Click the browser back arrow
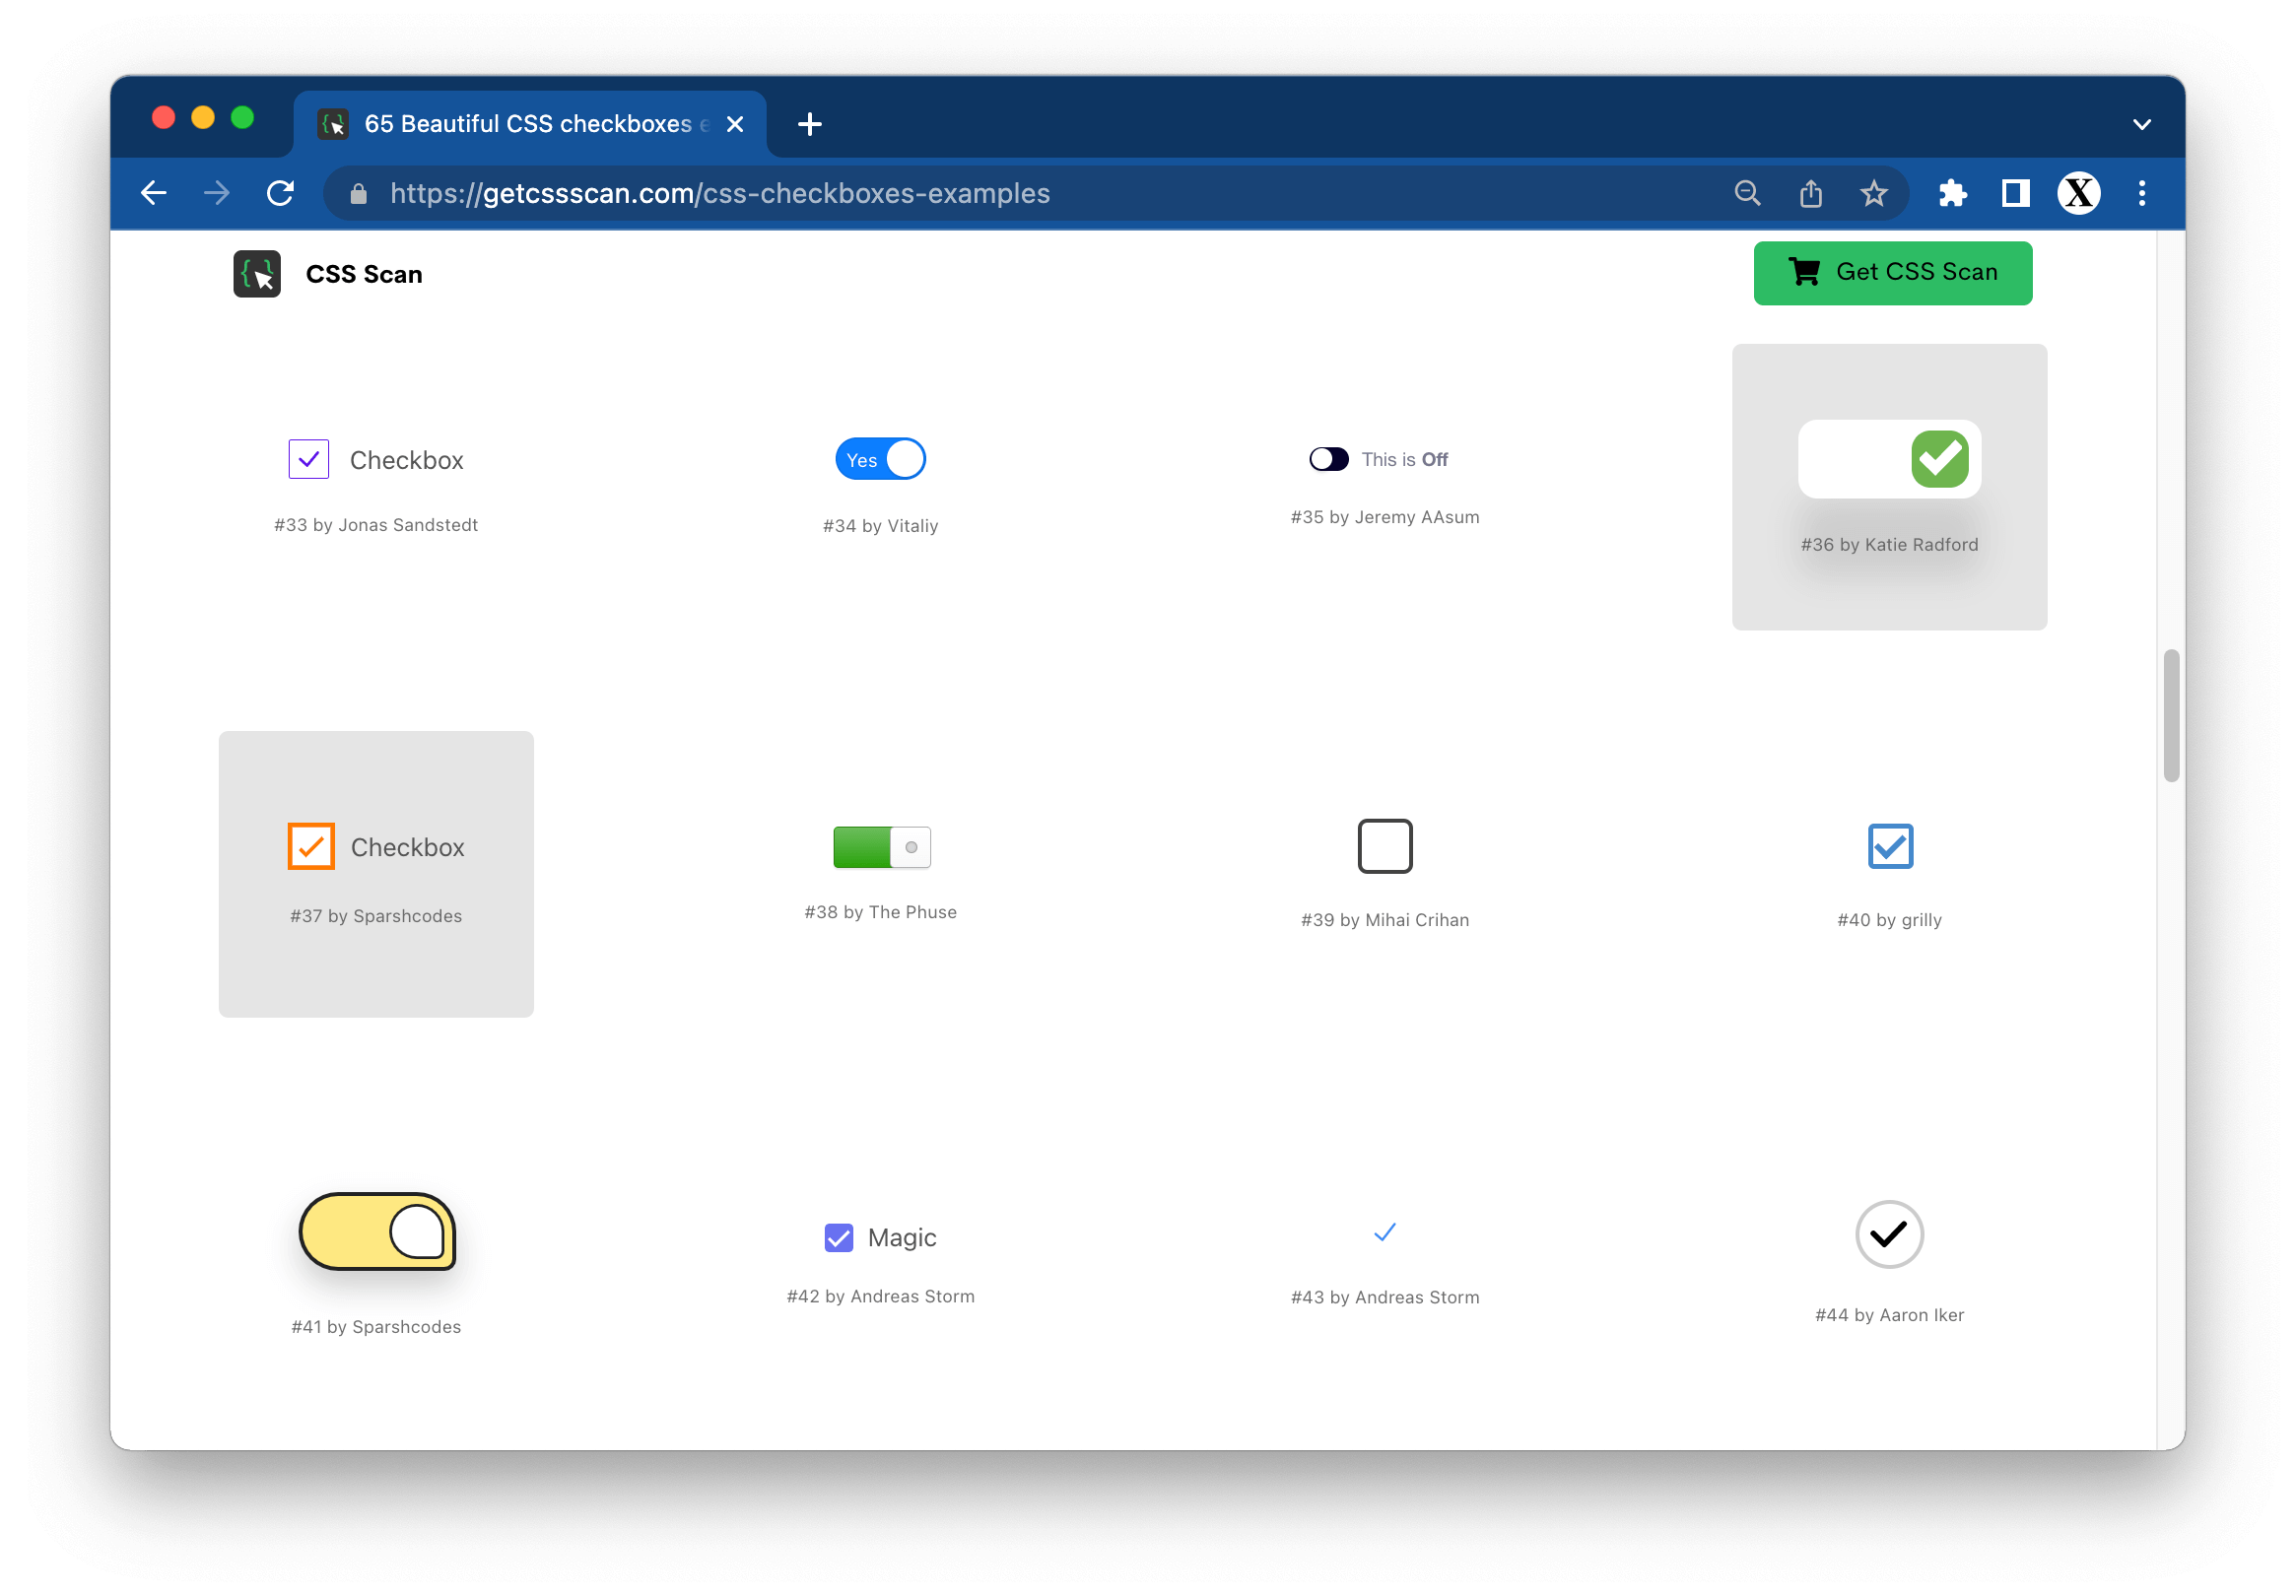 (x=154, y=193)
